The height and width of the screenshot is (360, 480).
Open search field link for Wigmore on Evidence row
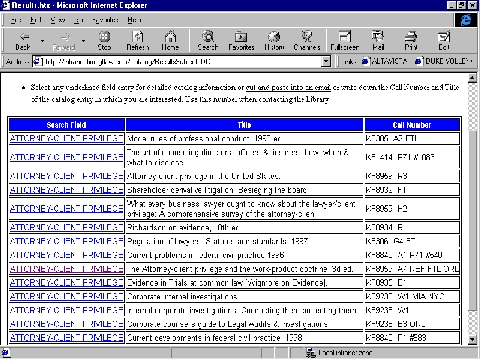pyautogui.click(x=66, y=283)
